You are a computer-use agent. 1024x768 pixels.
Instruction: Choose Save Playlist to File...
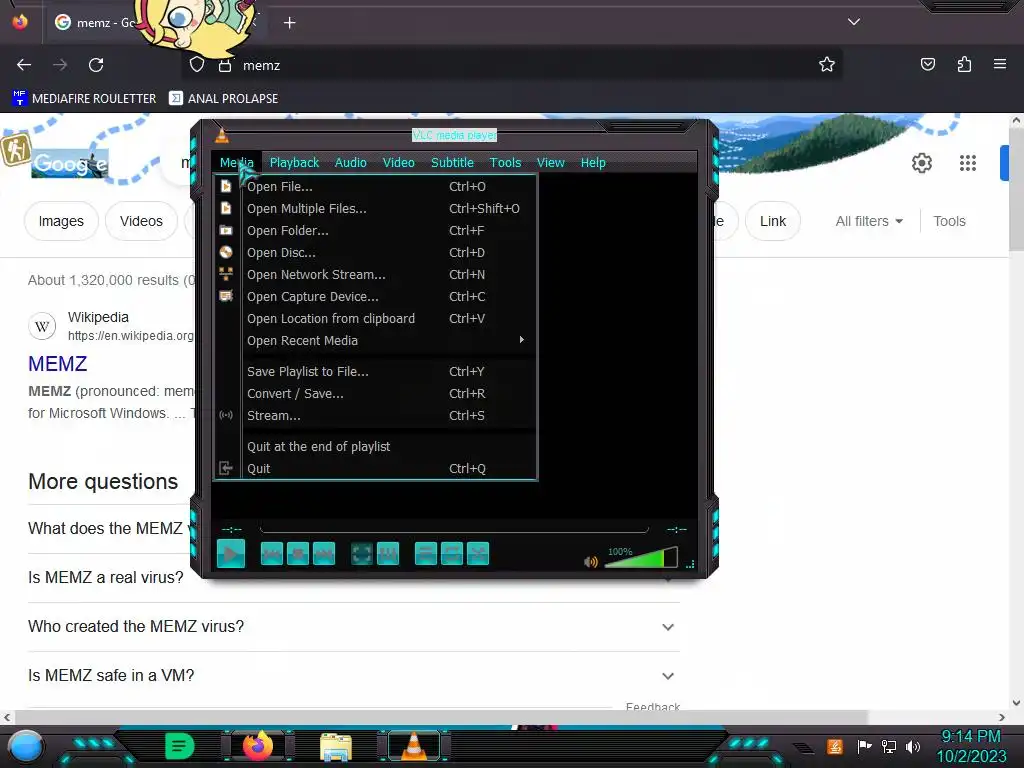point(376,372)
